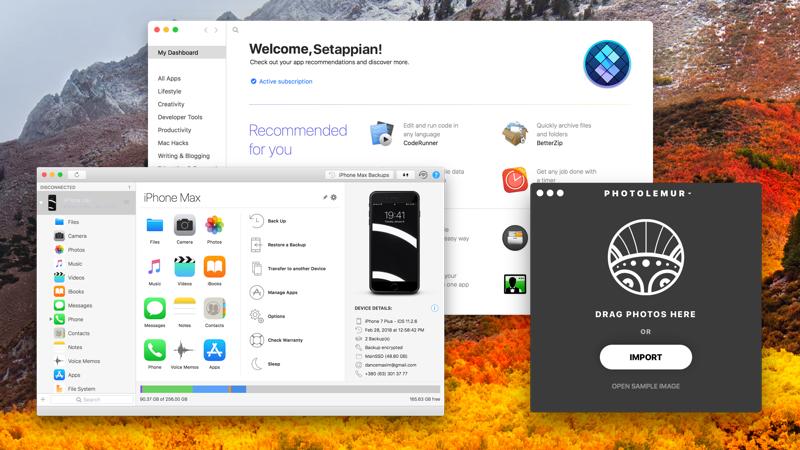Click the Open Sample Image link
800x450 pixels.
point(645,386)
